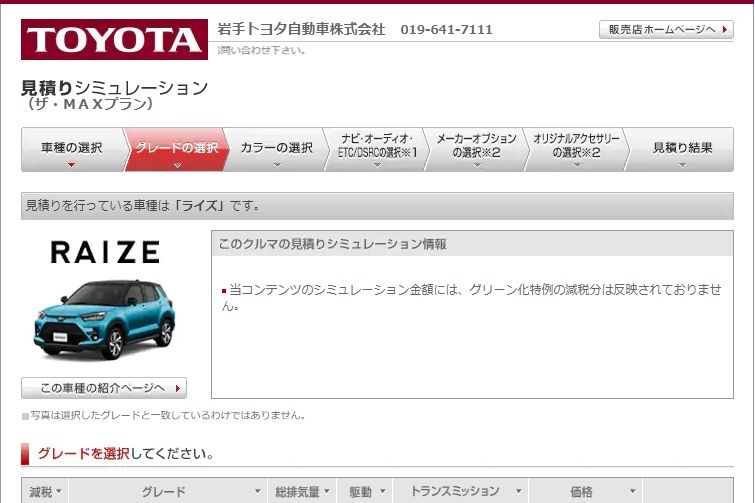This screenshot has width=755, height=503.
Task: Open the 価格 column dropdown
Action: pyautogui.click(x=633, y=491)
